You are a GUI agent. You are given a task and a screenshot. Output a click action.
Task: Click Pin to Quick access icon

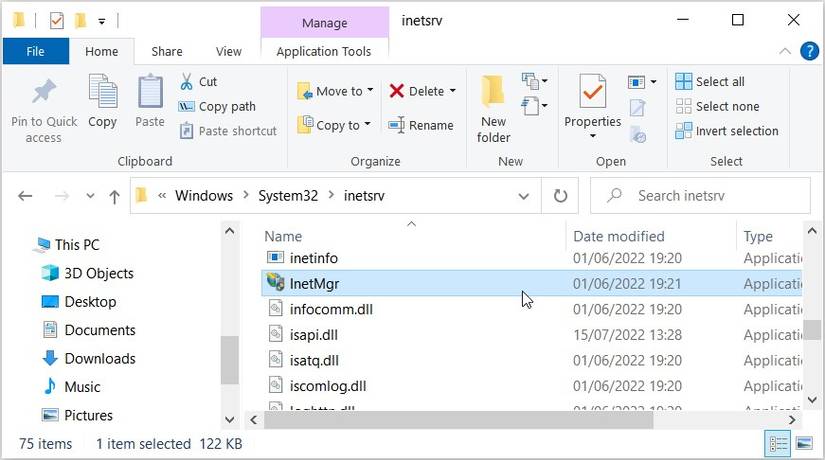pyautogui.click(x=44, y=92)
